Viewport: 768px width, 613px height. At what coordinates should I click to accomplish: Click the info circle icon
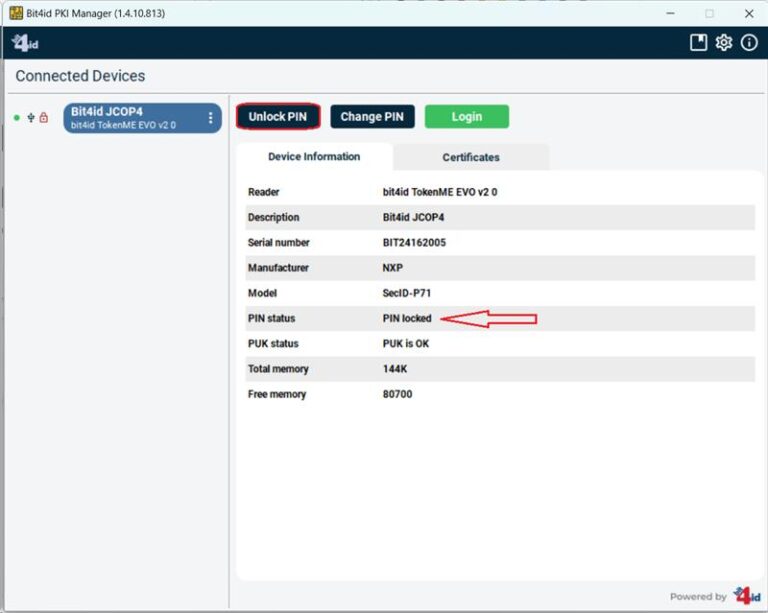tap(749, 43)
